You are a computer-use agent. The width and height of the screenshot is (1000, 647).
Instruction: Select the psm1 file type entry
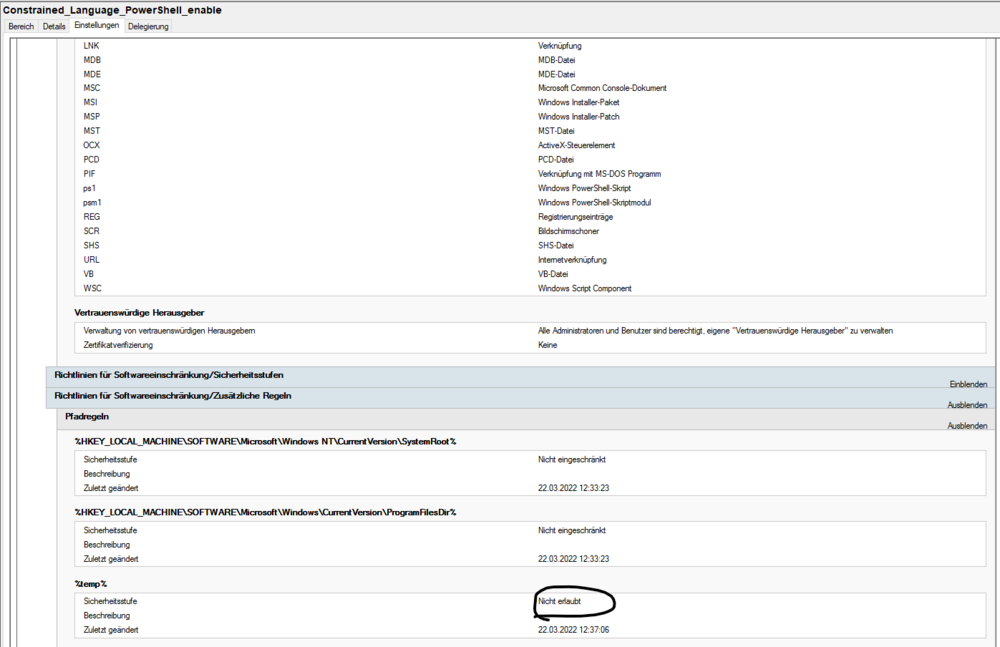coord(93,203)
